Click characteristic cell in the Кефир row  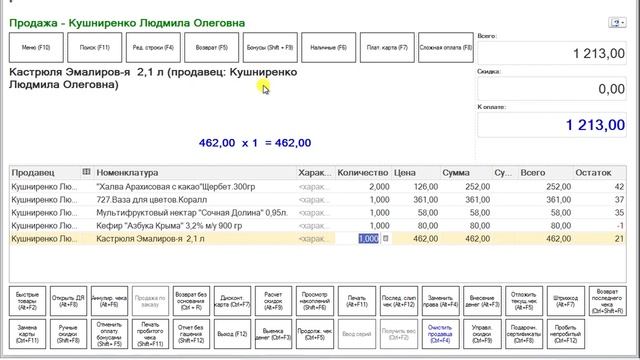tap(315, 226)
